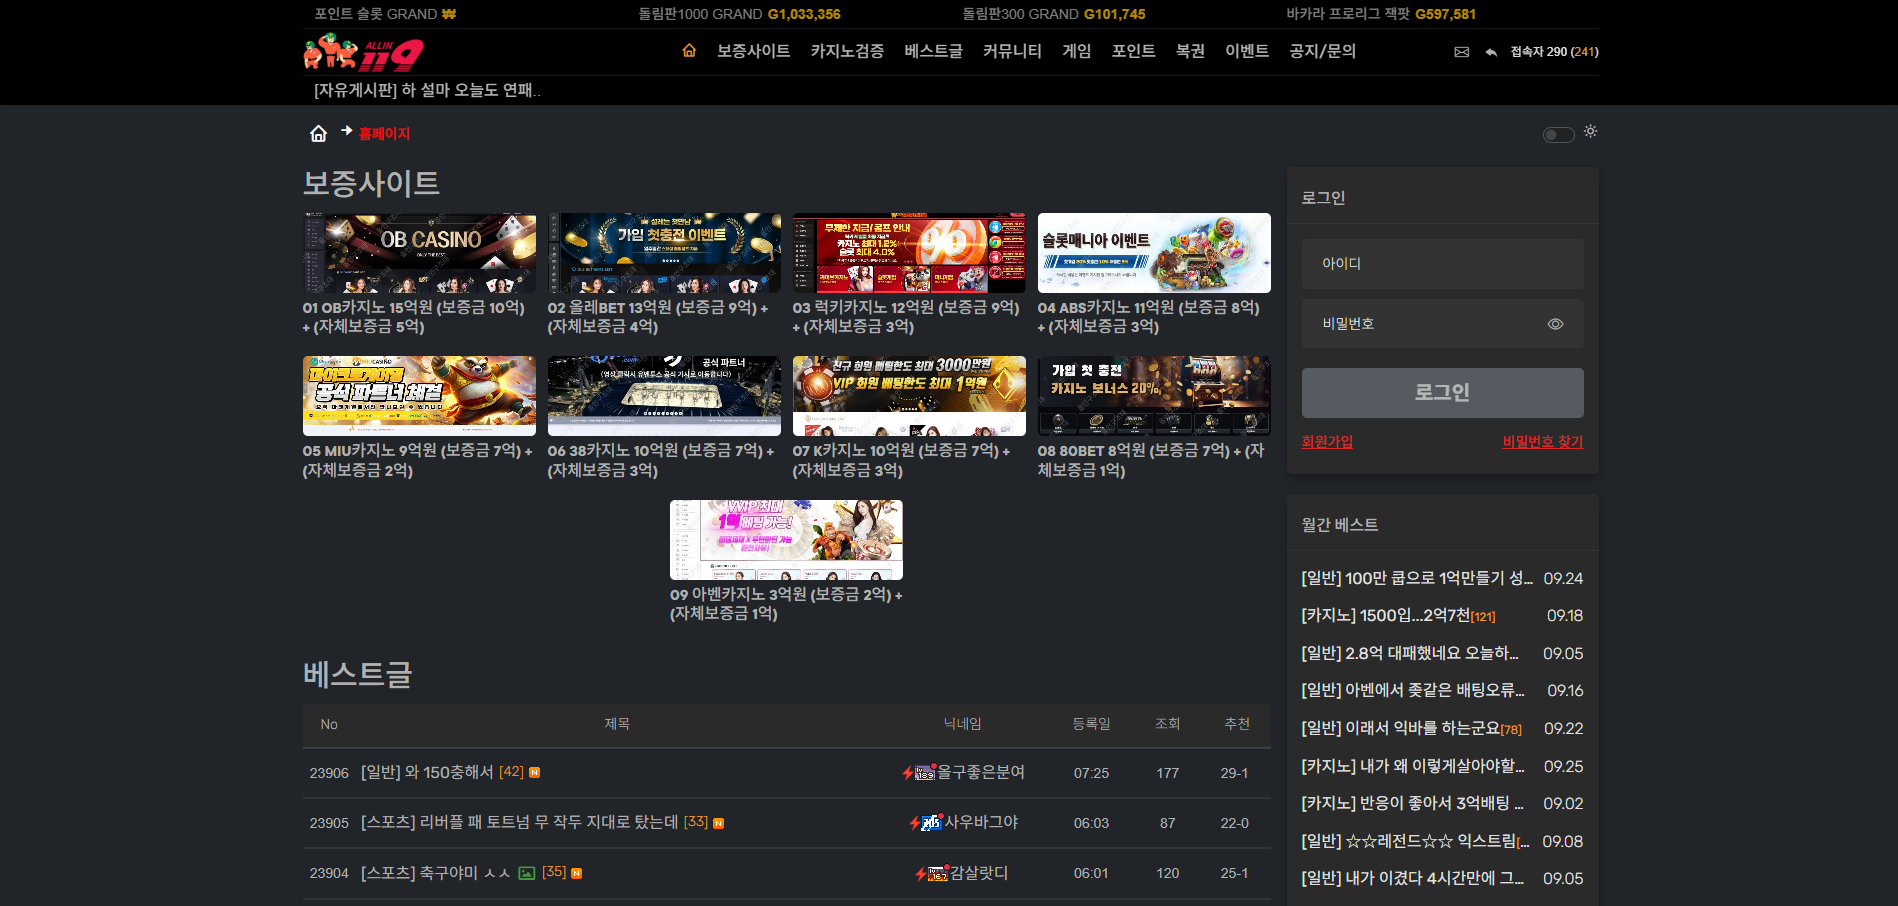Click the 아이디 input field
Screen dimensions: 1898x906
pos(1442,264)
